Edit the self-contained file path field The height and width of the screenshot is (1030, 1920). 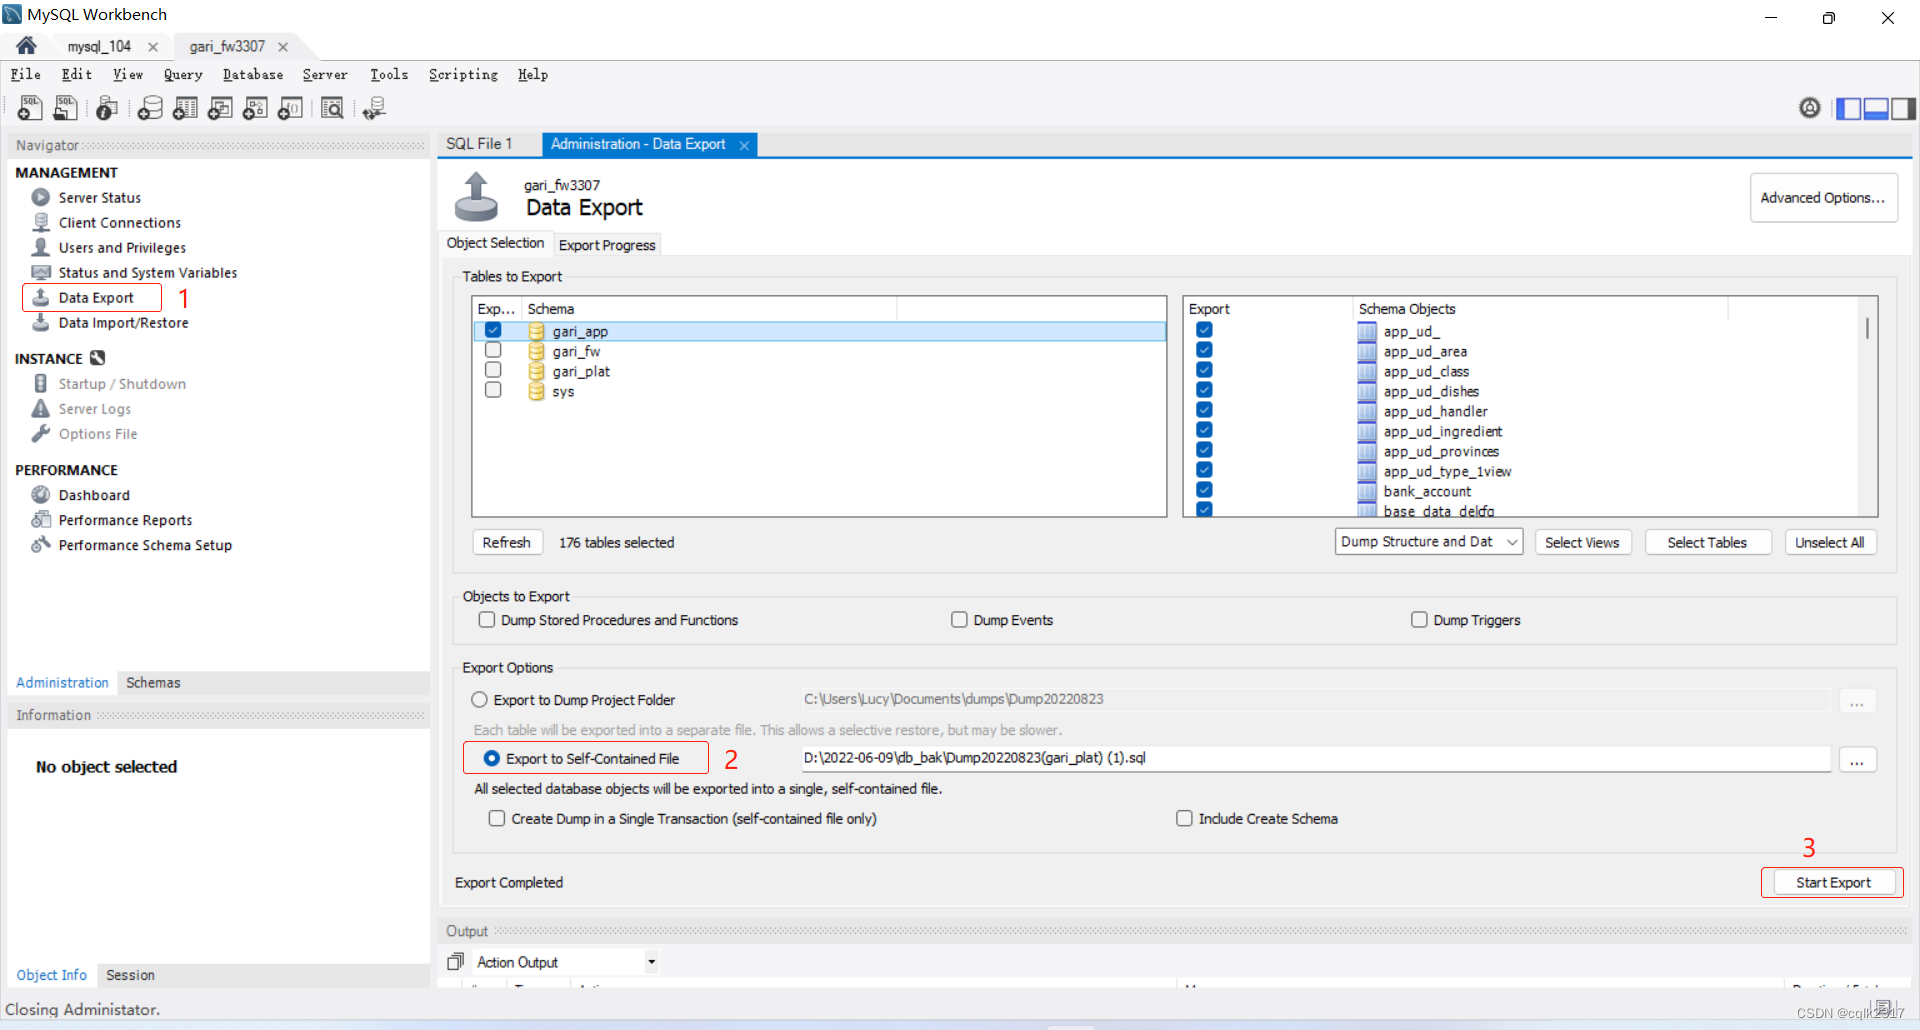(1315, 758)
